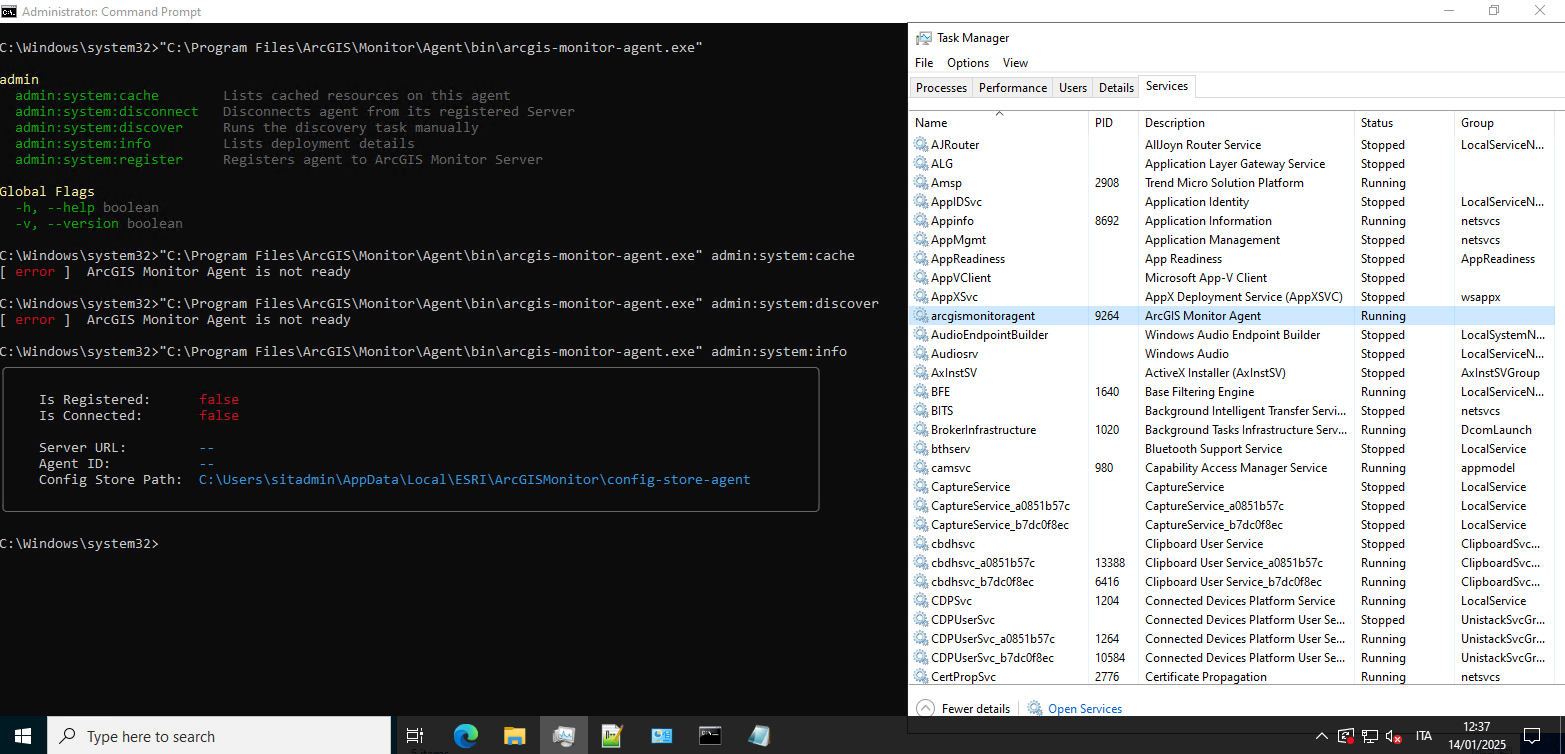Click the blue pie chart taskbar icon
Screen dimensions: 1565x754
661,736
